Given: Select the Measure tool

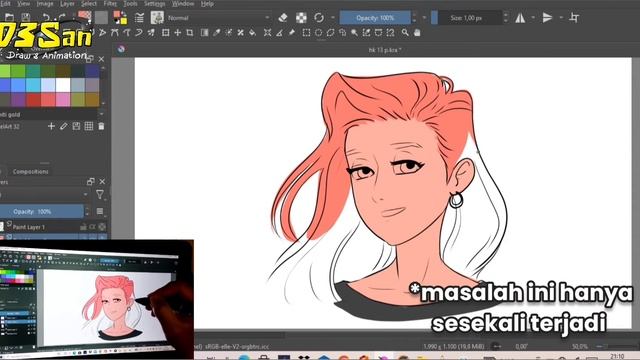Looking at the screenshot, I should coord(280,33).
